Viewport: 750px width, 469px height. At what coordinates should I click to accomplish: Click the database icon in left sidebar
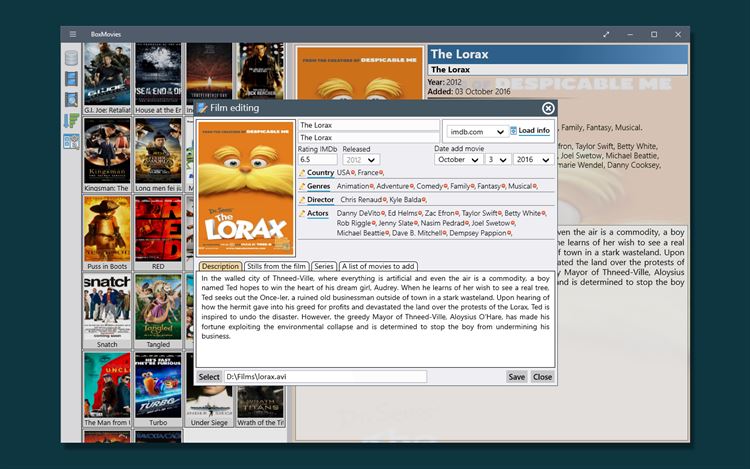pyautogui.click(x=71, y=58)
